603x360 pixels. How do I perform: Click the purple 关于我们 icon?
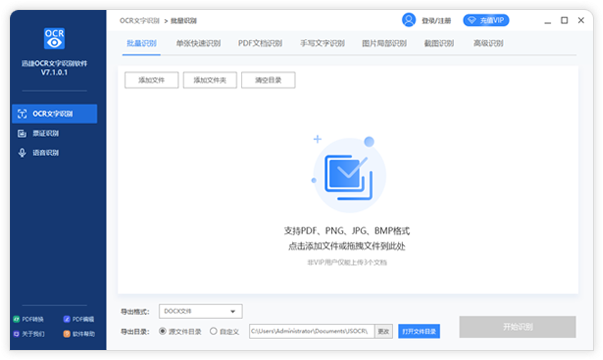16,334
